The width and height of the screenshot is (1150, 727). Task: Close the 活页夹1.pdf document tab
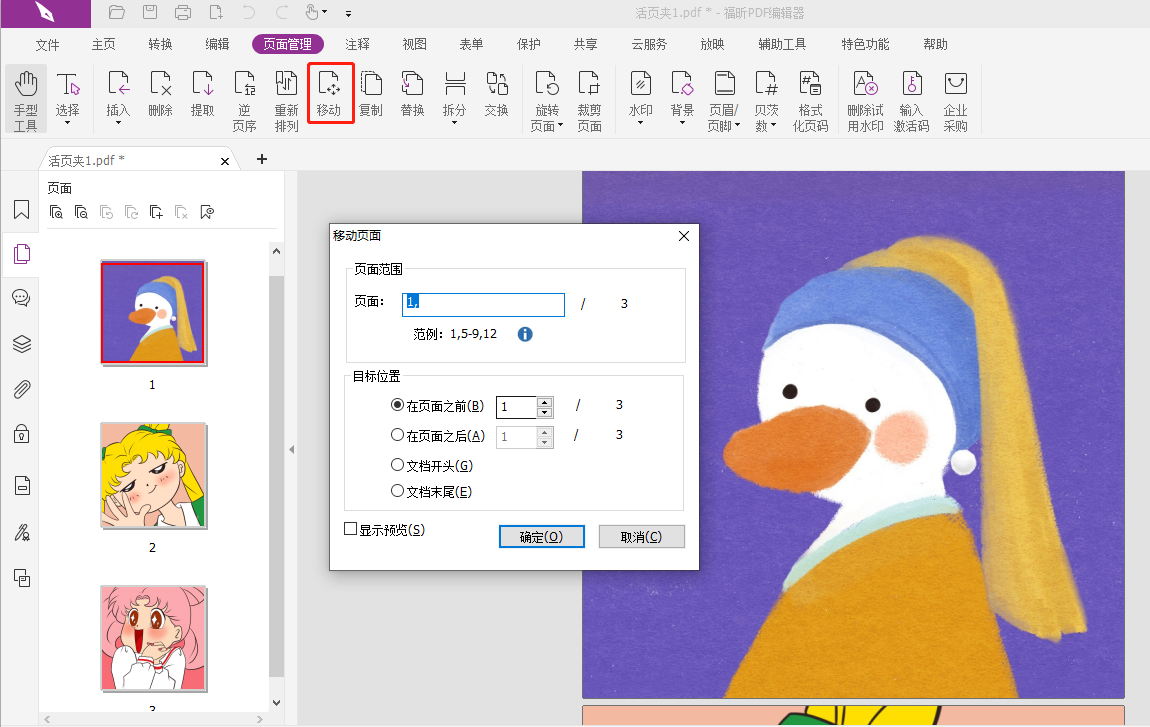tap(225, 161)
